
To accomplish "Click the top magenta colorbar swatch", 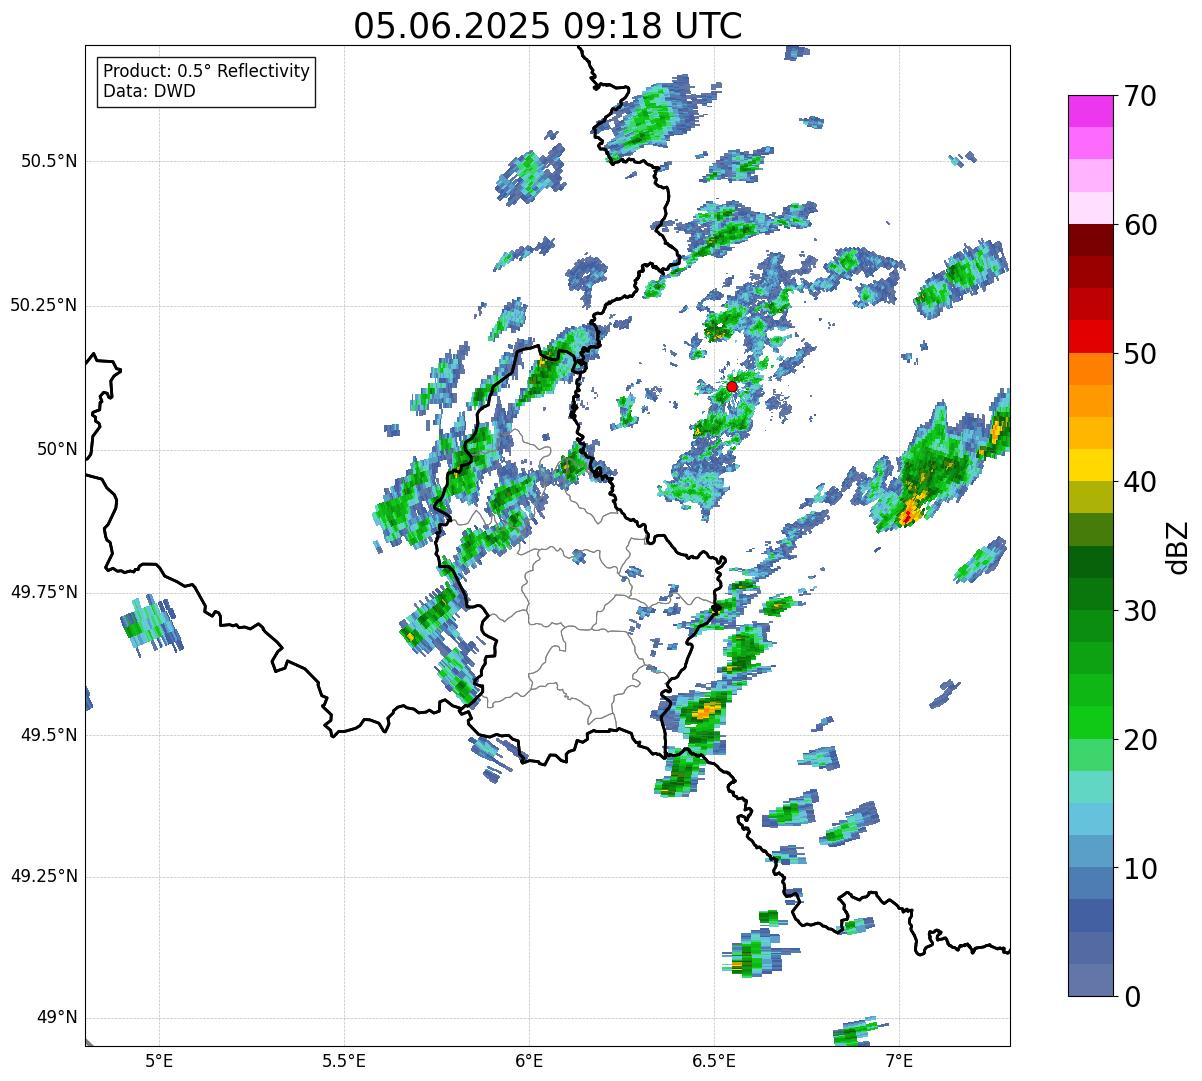I will pos(1090,111).
